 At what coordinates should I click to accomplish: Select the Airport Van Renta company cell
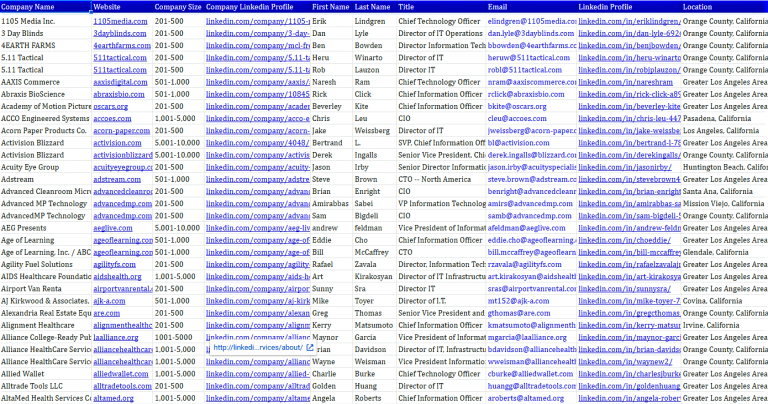pyautogui.click(x=46, y=289)
